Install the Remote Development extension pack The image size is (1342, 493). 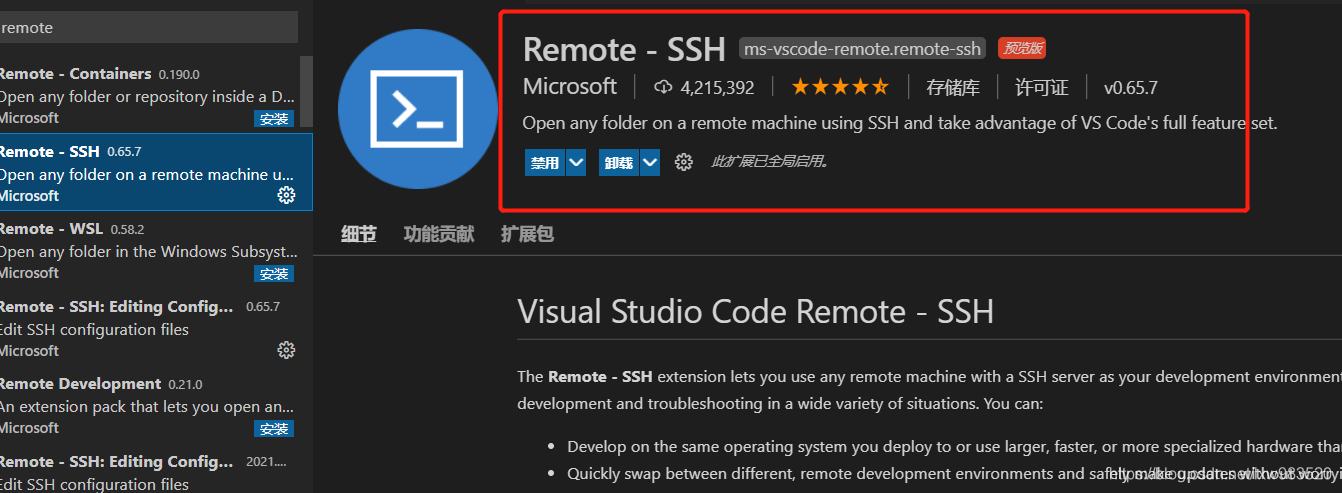[x=273, y=429]
